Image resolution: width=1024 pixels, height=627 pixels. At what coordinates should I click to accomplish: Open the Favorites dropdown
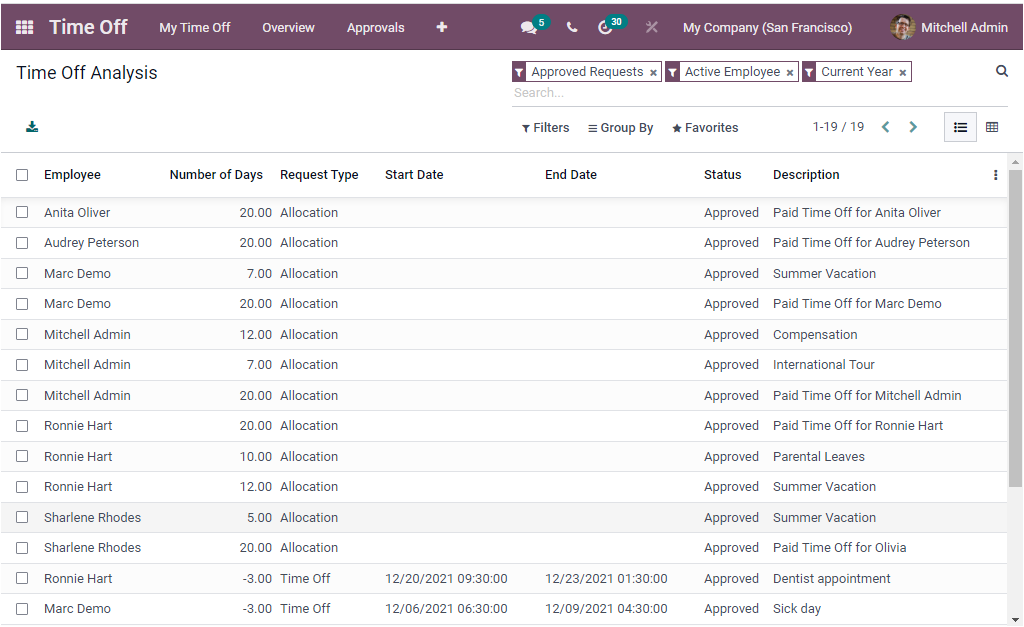tap(704, 127)
